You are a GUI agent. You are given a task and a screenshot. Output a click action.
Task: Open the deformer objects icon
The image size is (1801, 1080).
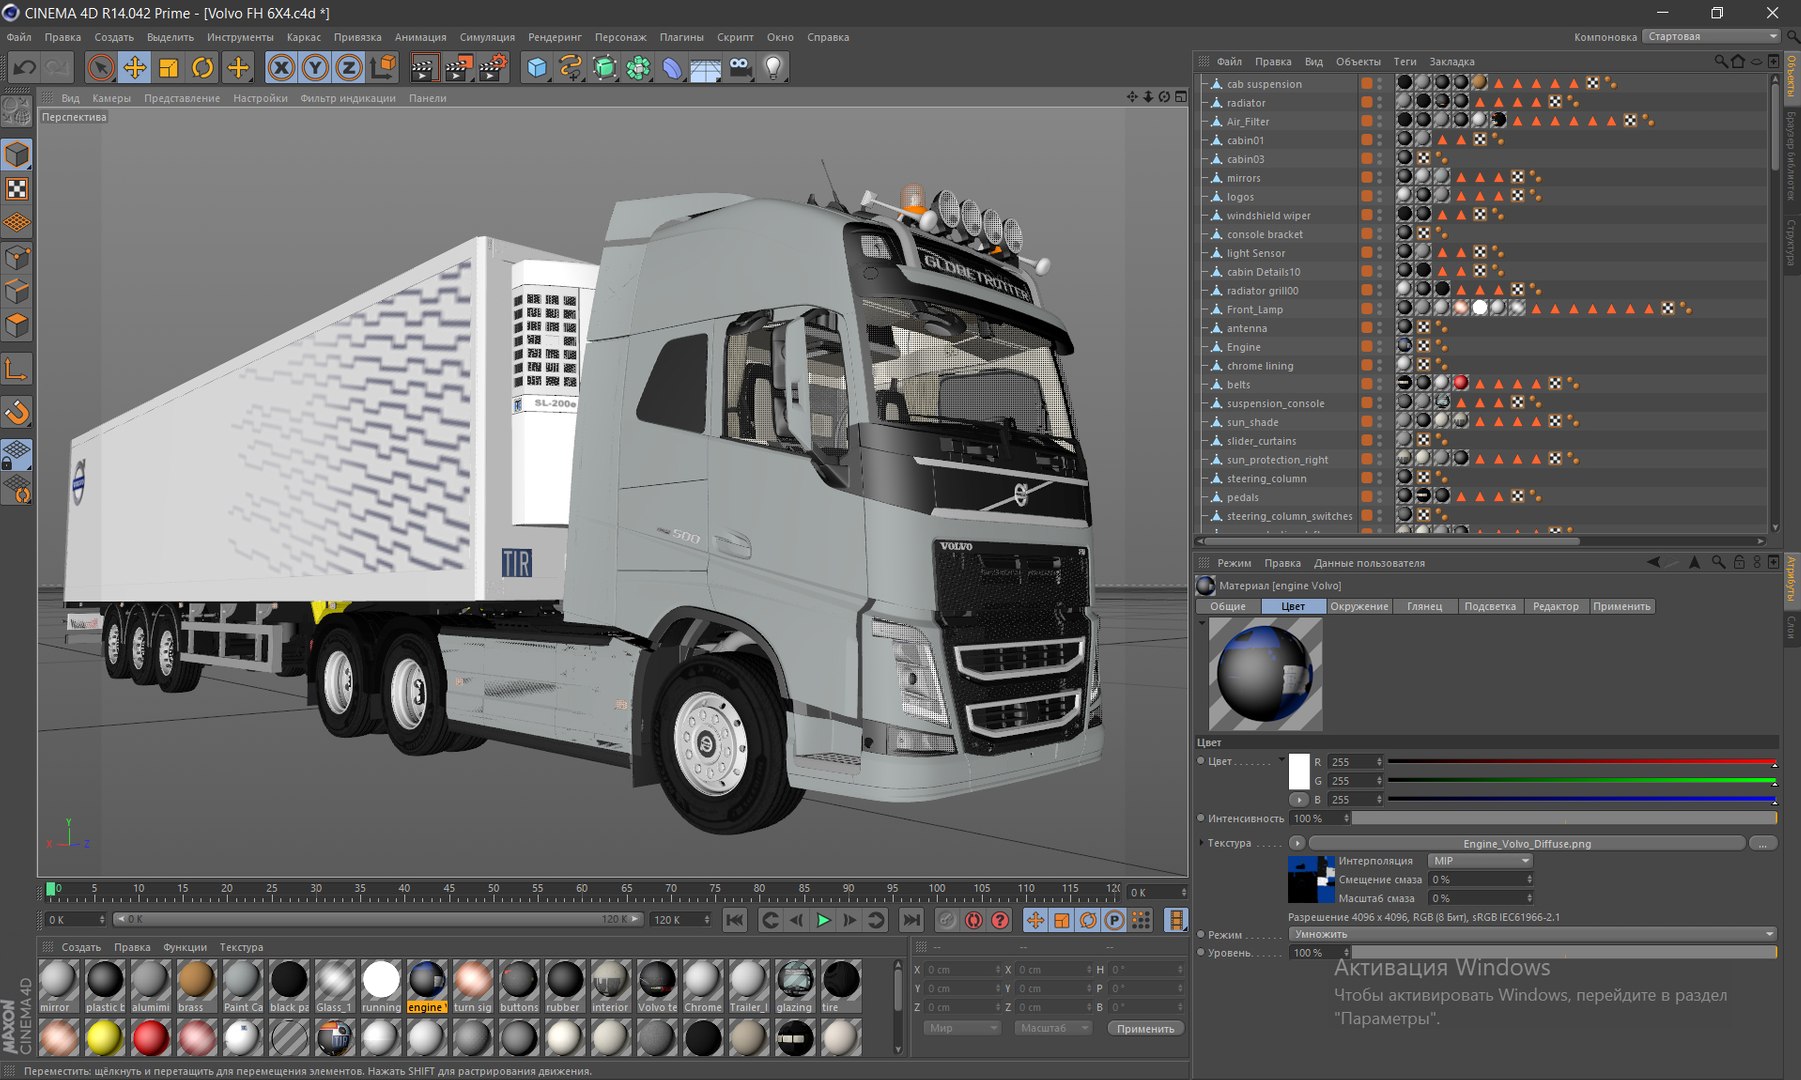(672, 68)
